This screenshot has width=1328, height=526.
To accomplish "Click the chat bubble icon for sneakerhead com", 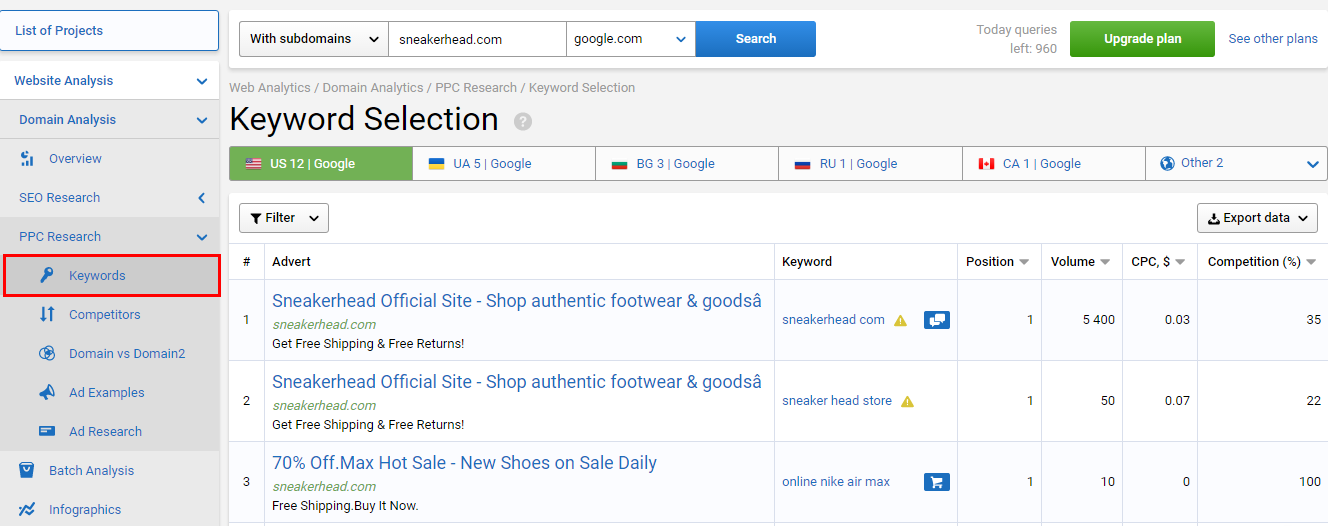I will (937, 320).
